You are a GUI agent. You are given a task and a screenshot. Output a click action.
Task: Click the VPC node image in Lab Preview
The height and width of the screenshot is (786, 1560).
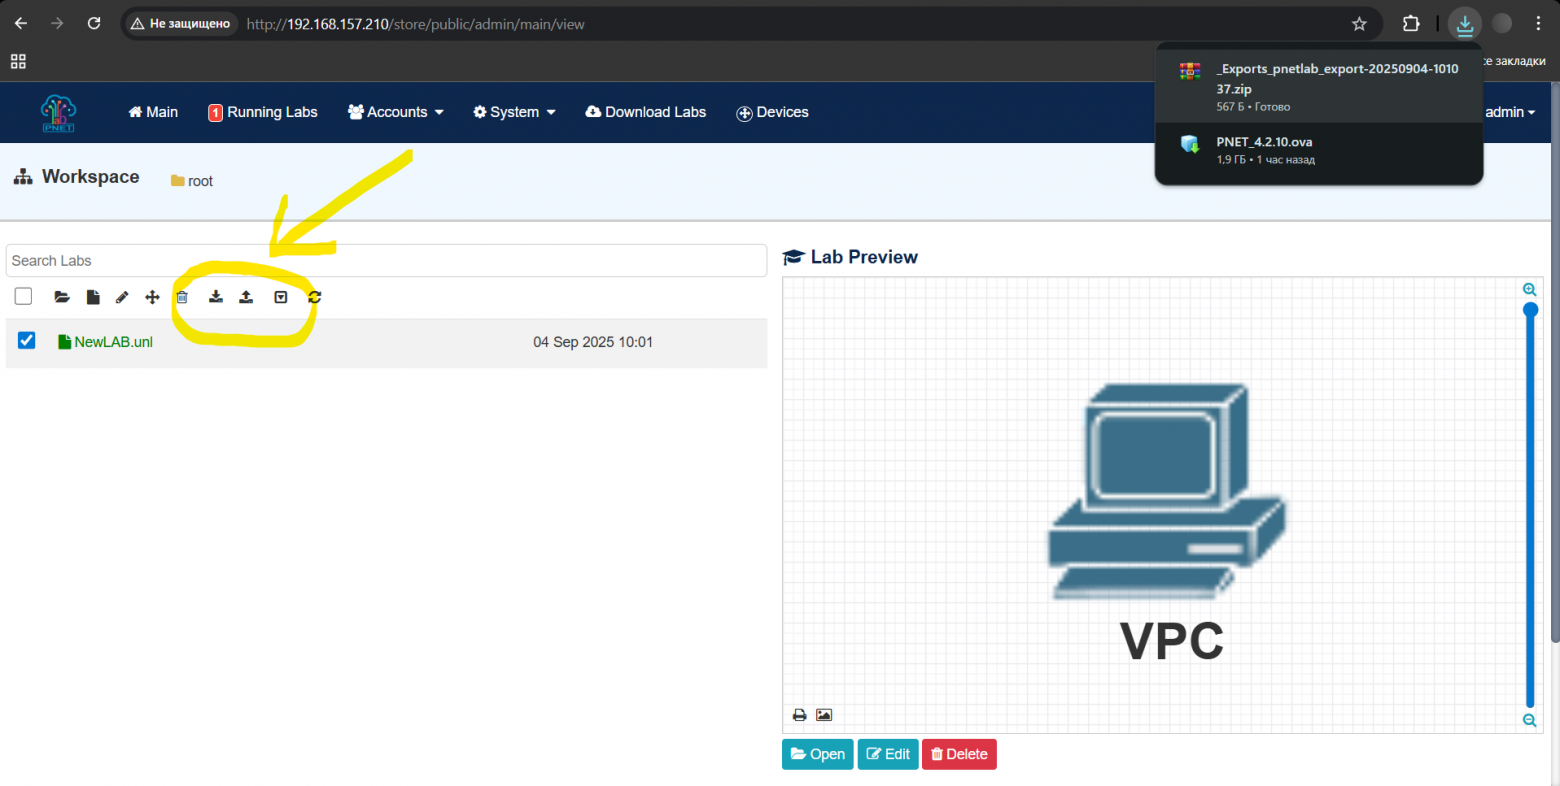pyautogui.click(x=1168, y=492)
